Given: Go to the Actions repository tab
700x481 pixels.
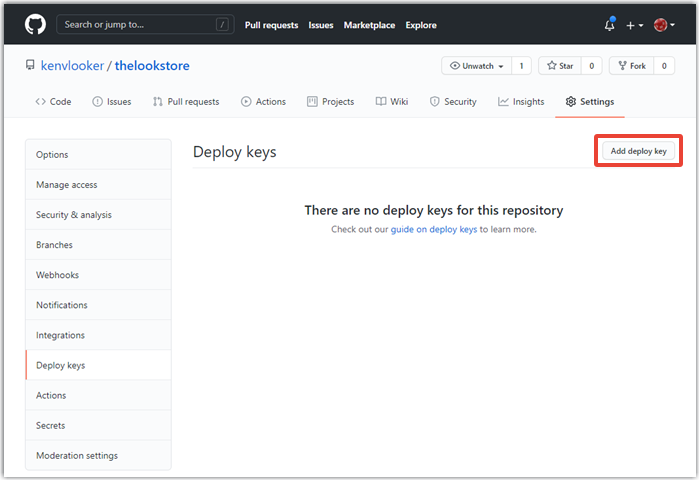Looking at the screenshot, I should pyautogui.click(x=263, y=102).
